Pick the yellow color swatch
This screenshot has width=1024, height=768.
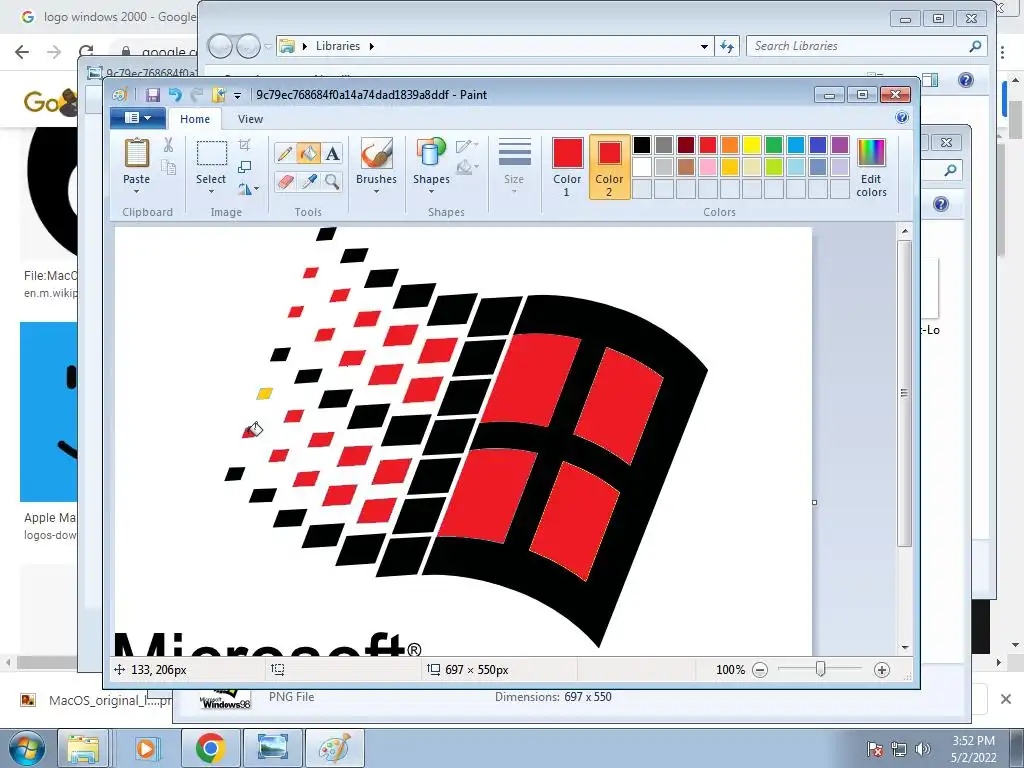tap(752, 145)
